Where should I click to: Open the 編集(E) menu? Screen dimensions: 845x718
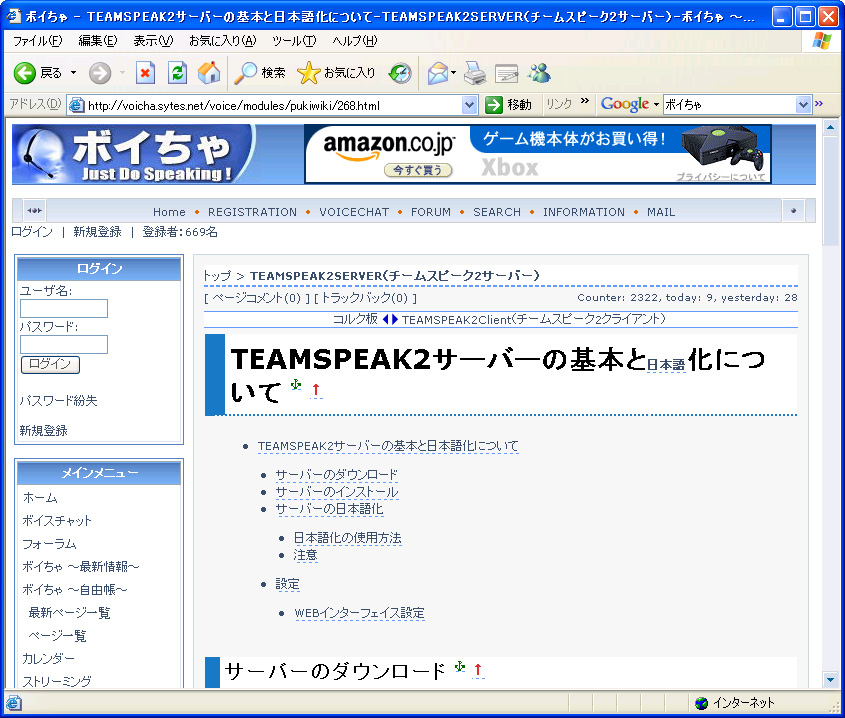98,41
